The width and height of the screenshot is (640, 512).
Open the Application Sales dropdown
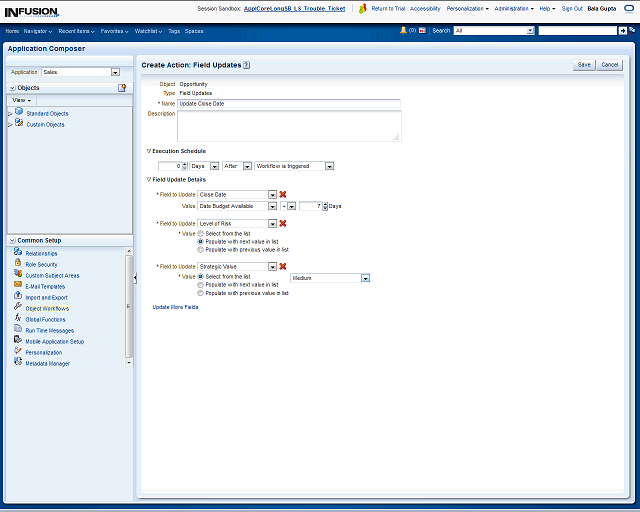click(x=115, y=72)
